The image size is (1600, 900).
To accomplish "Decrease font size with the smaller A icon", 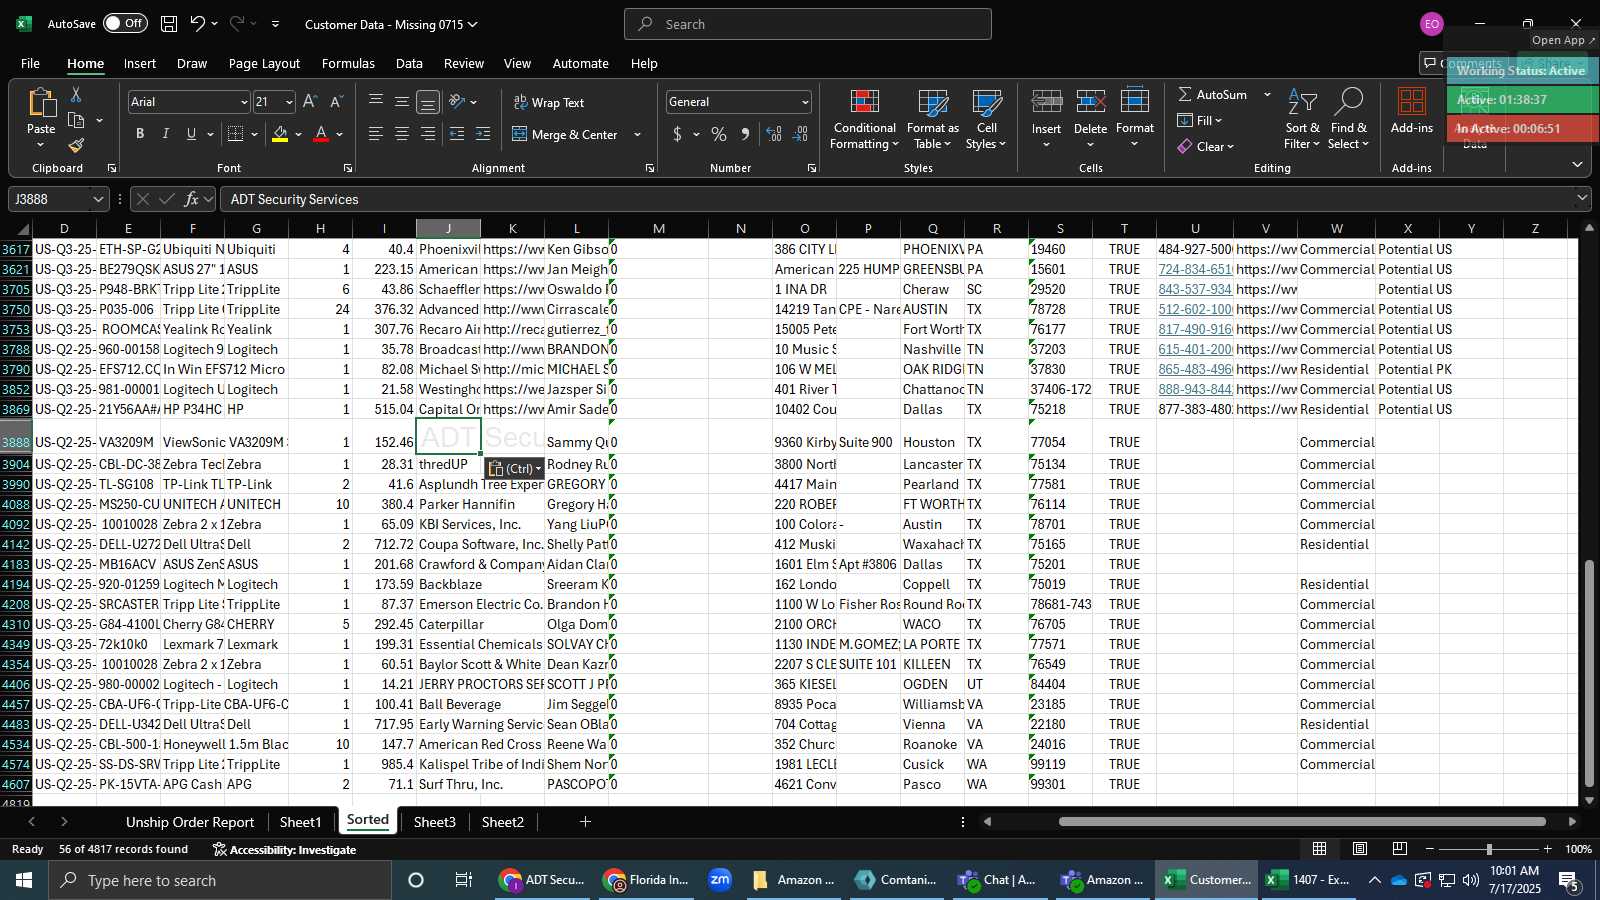I will coord(336,102).
